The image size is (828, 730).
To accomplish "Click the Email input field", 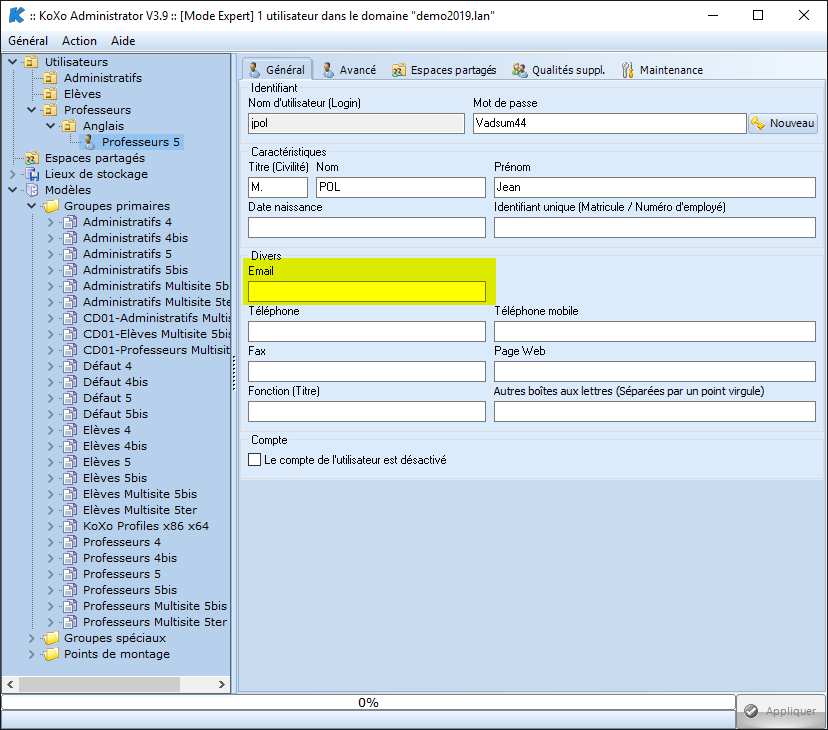I will tap(367, 292).
